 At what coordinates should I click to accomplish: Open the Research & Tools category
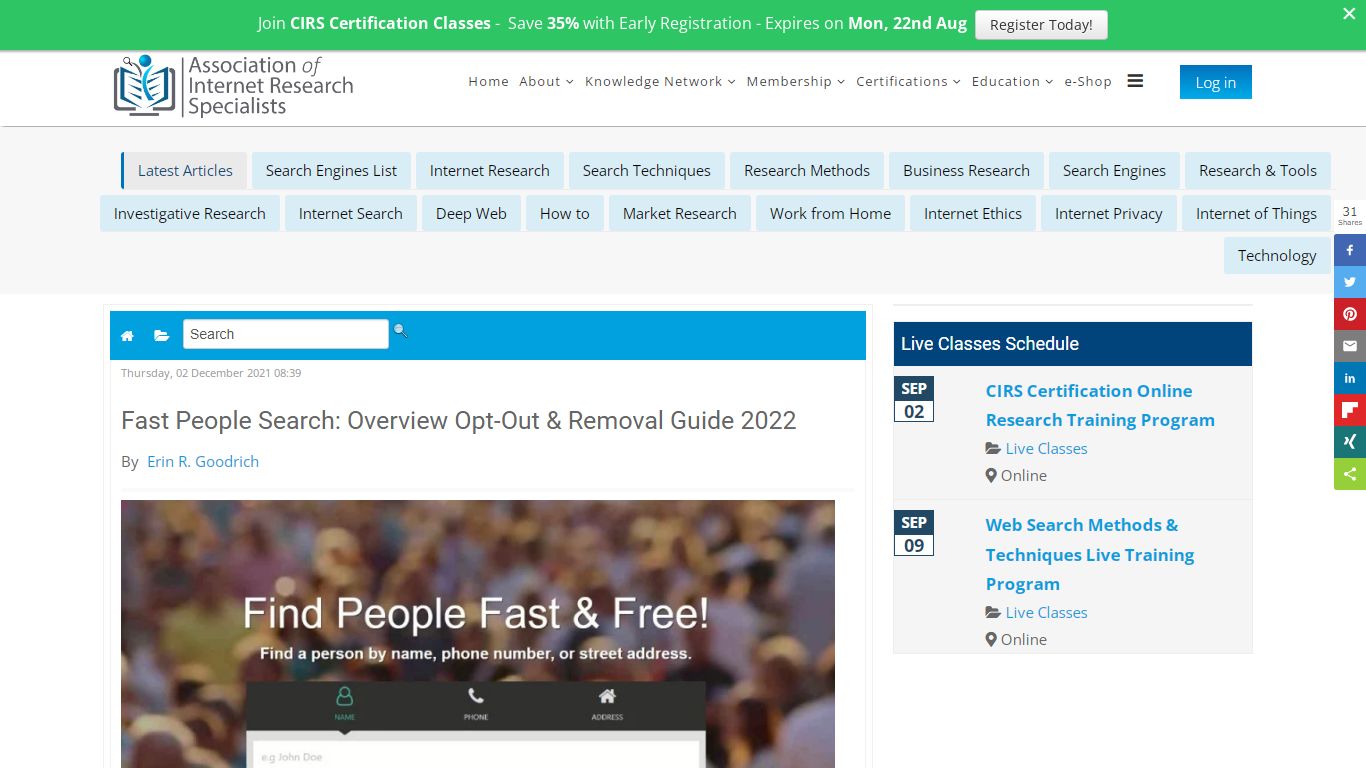1258,171
